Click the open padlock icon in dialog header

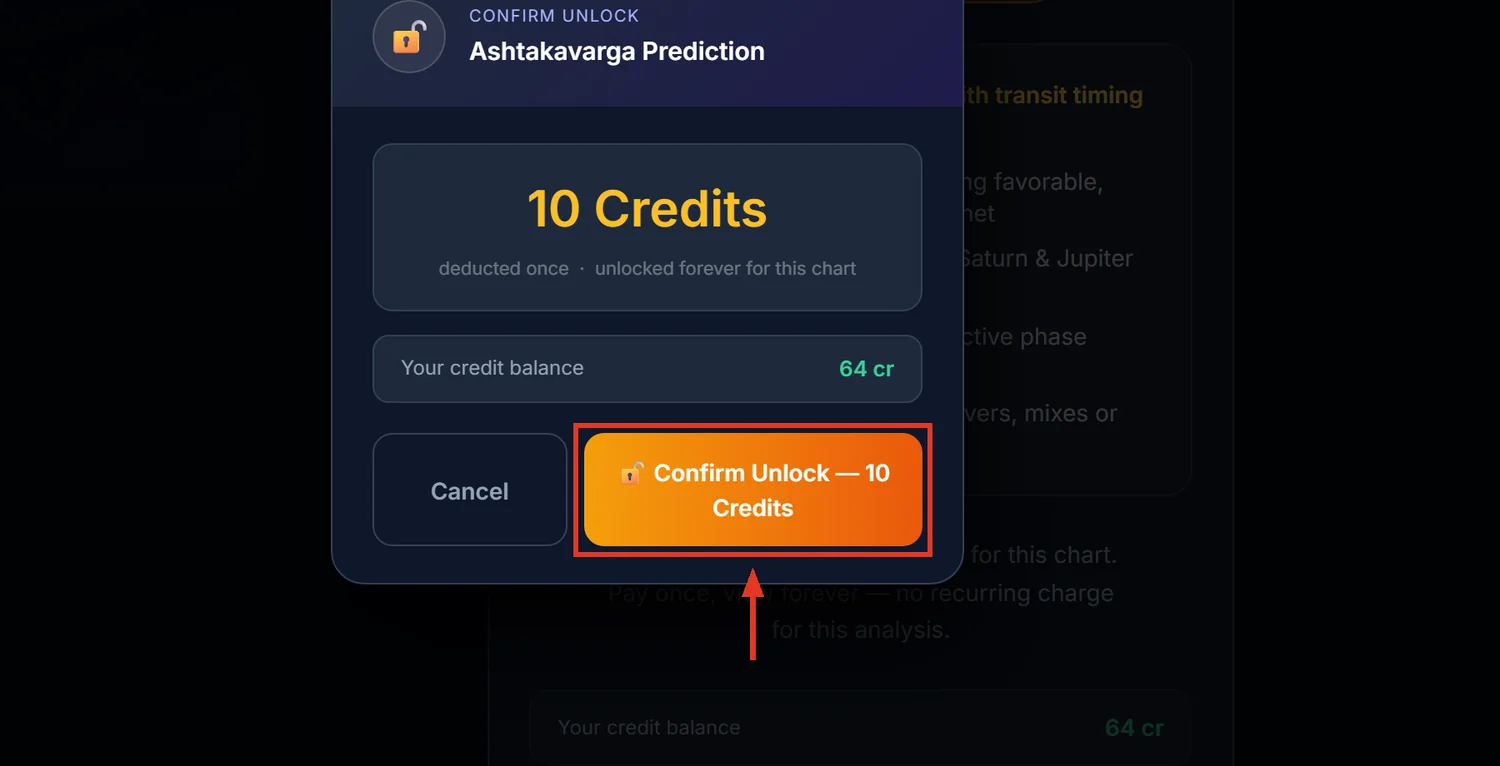(x=408, y=38)
